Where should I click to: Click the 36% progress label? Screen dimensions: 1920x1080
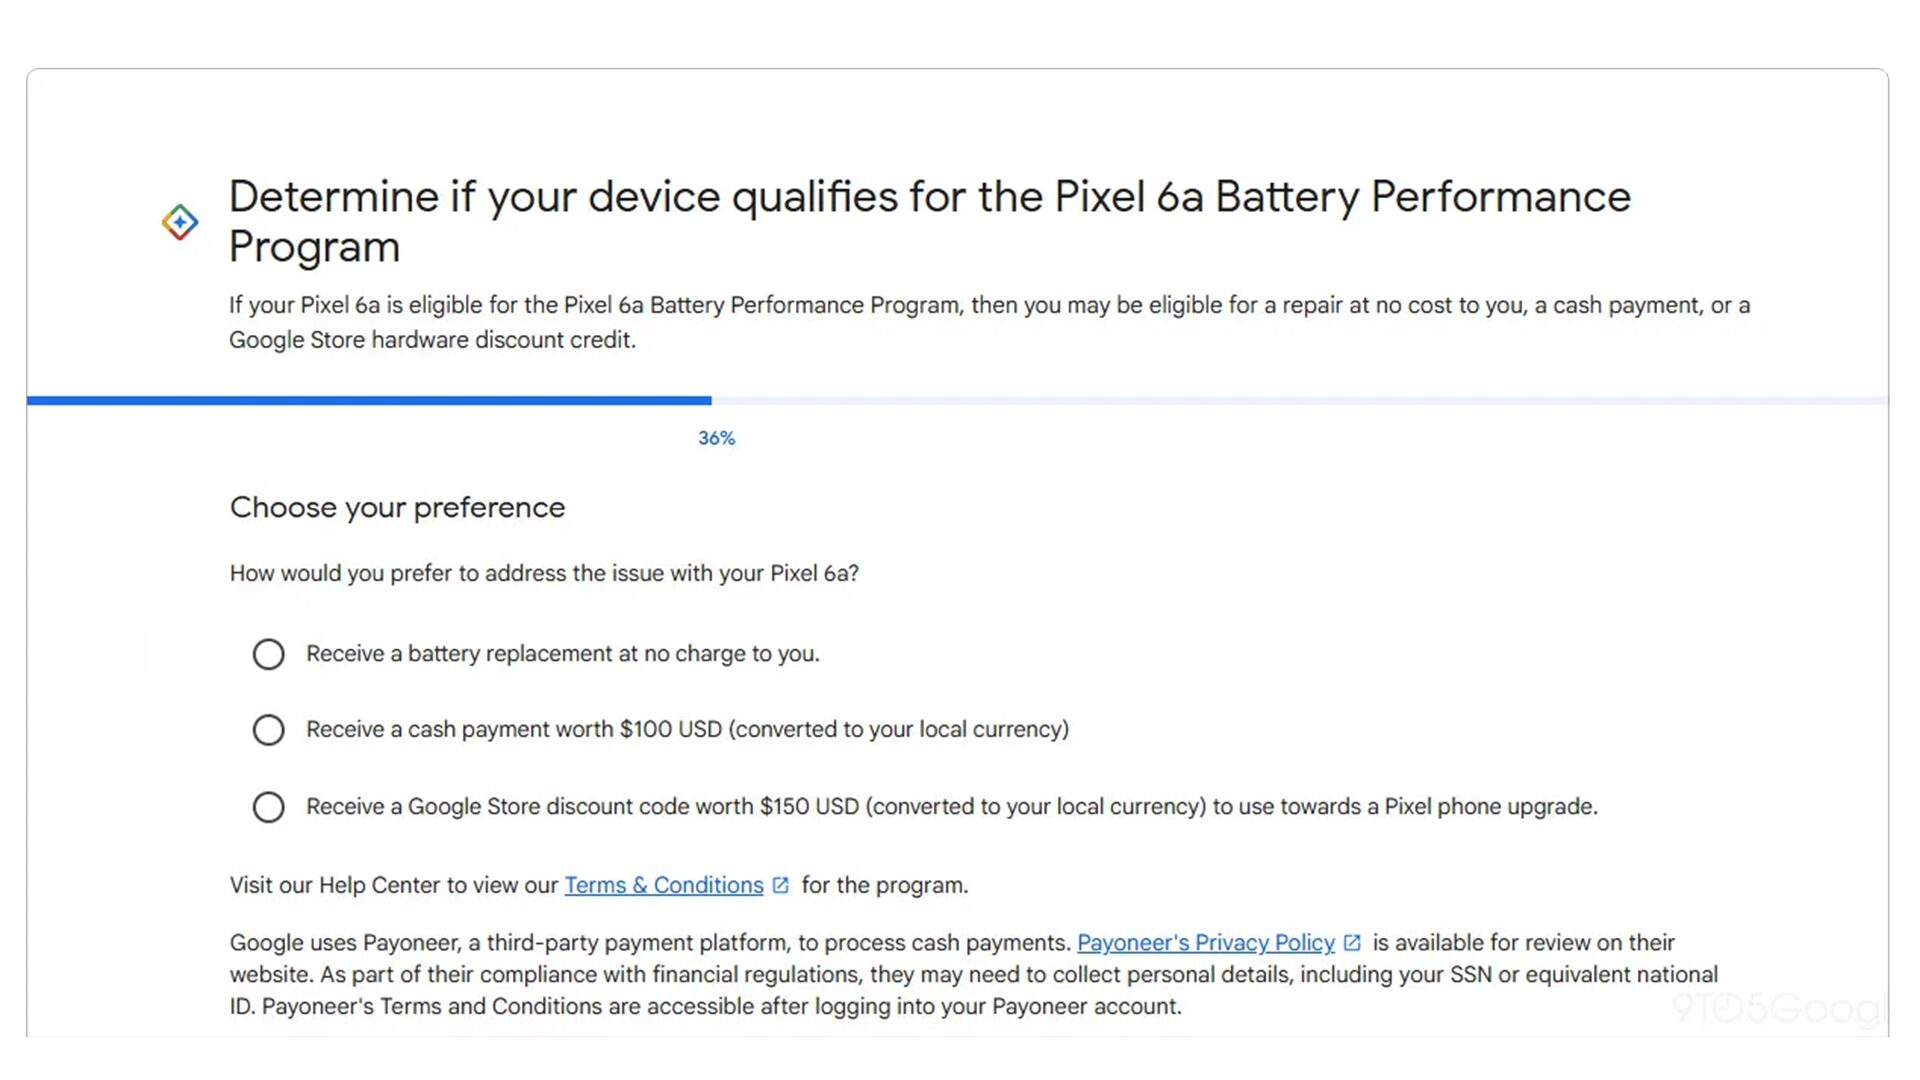tap(716, 438)
